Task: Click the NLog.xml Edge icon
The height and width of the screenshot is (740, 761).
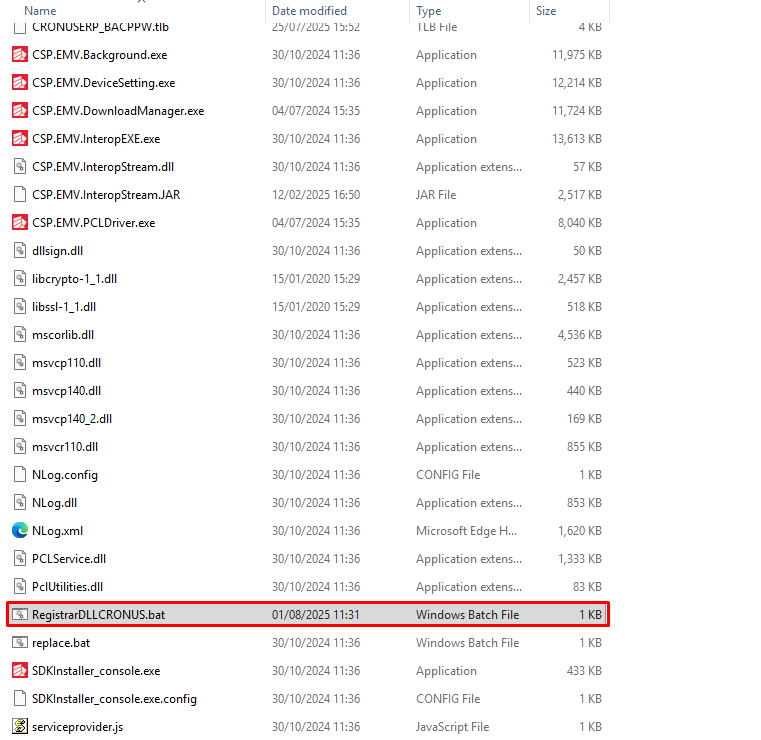Action: click(19, 531)
